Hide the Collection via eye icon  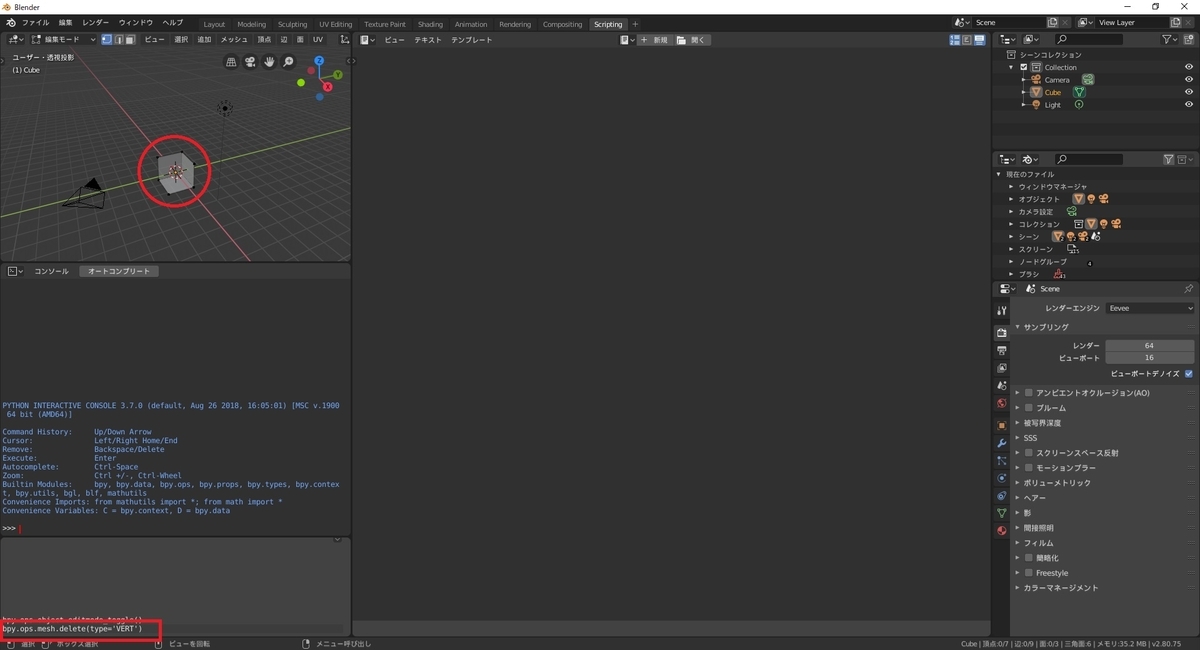click(1189, 67)
